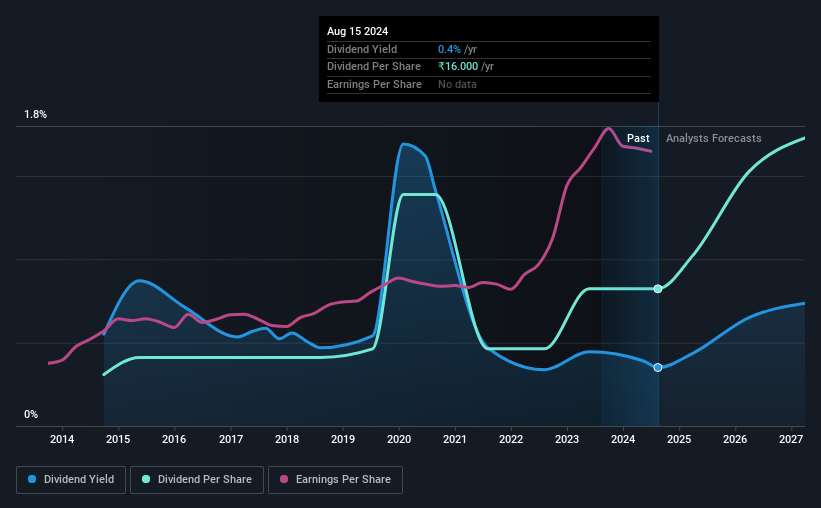Image resolution: width=821 pixels, height=508 pixels.
Task: Click the 2027 x-axis label
Action: 791,439
